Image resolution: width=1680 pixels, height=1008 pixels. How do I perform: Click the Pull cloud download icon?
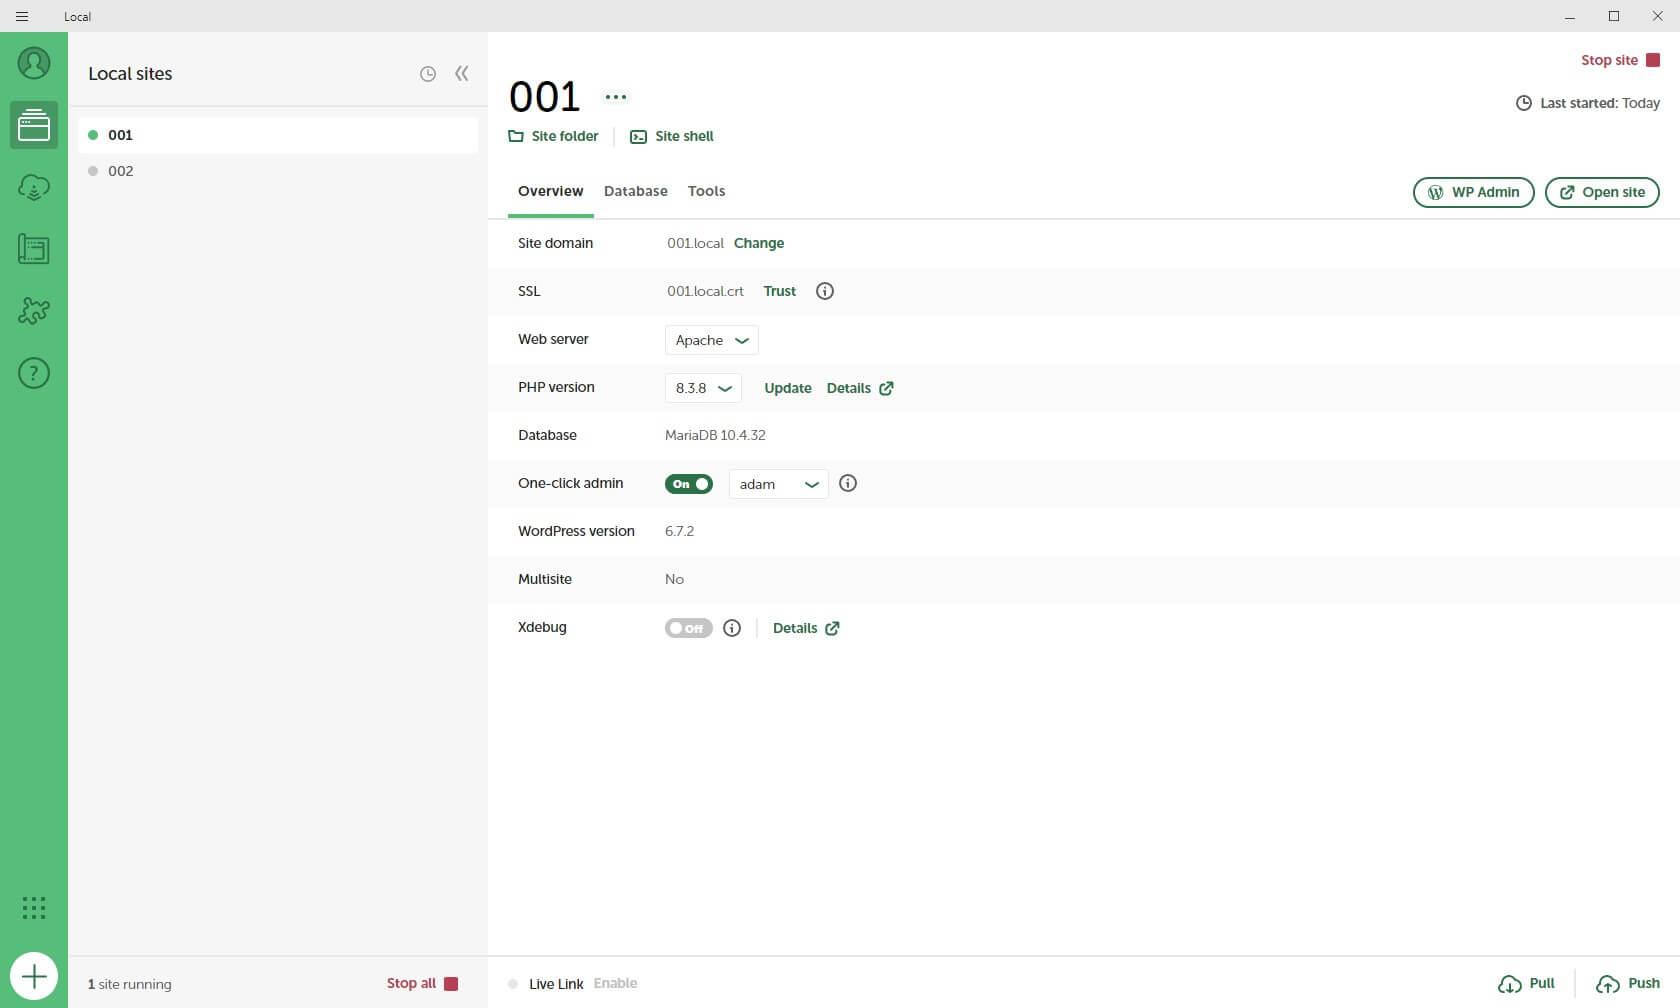(1510, 984)
